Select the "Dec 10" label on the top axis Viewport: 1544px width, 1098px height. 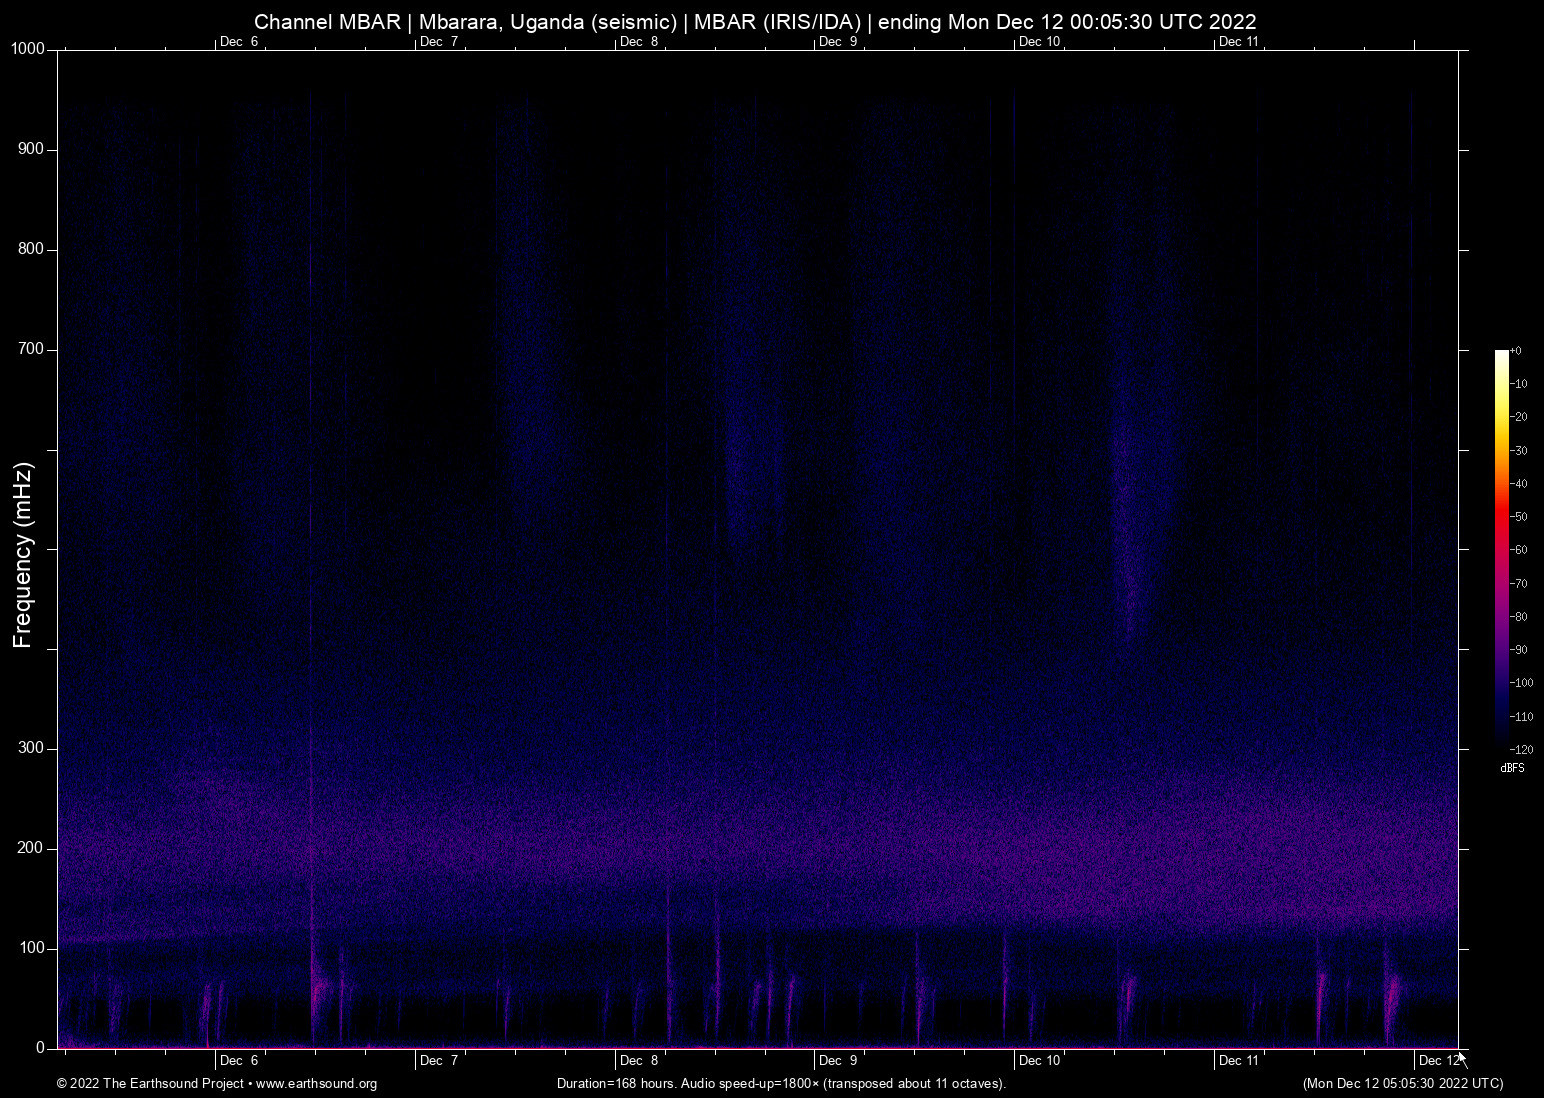pos(1038,42)
